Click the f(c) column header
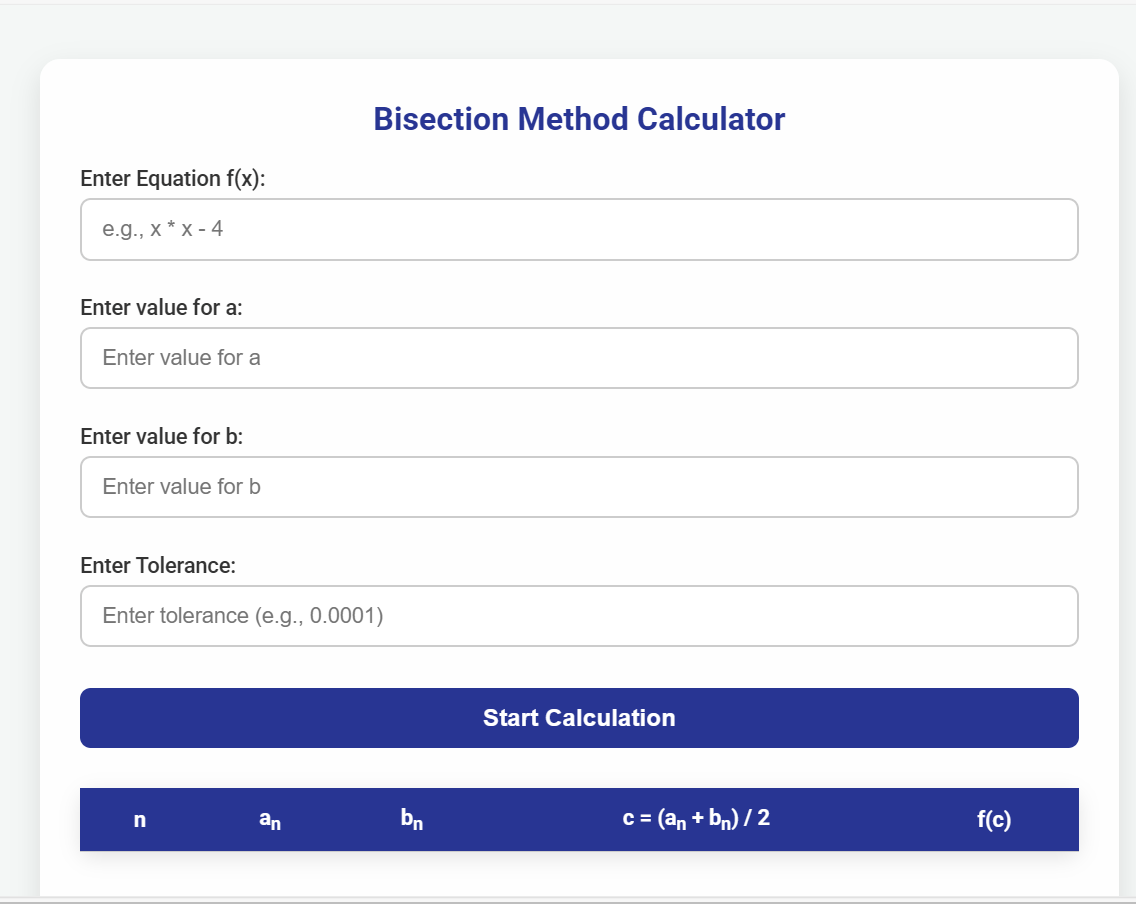The height and width of the screenshot is (904, 1136). point(994,819)
